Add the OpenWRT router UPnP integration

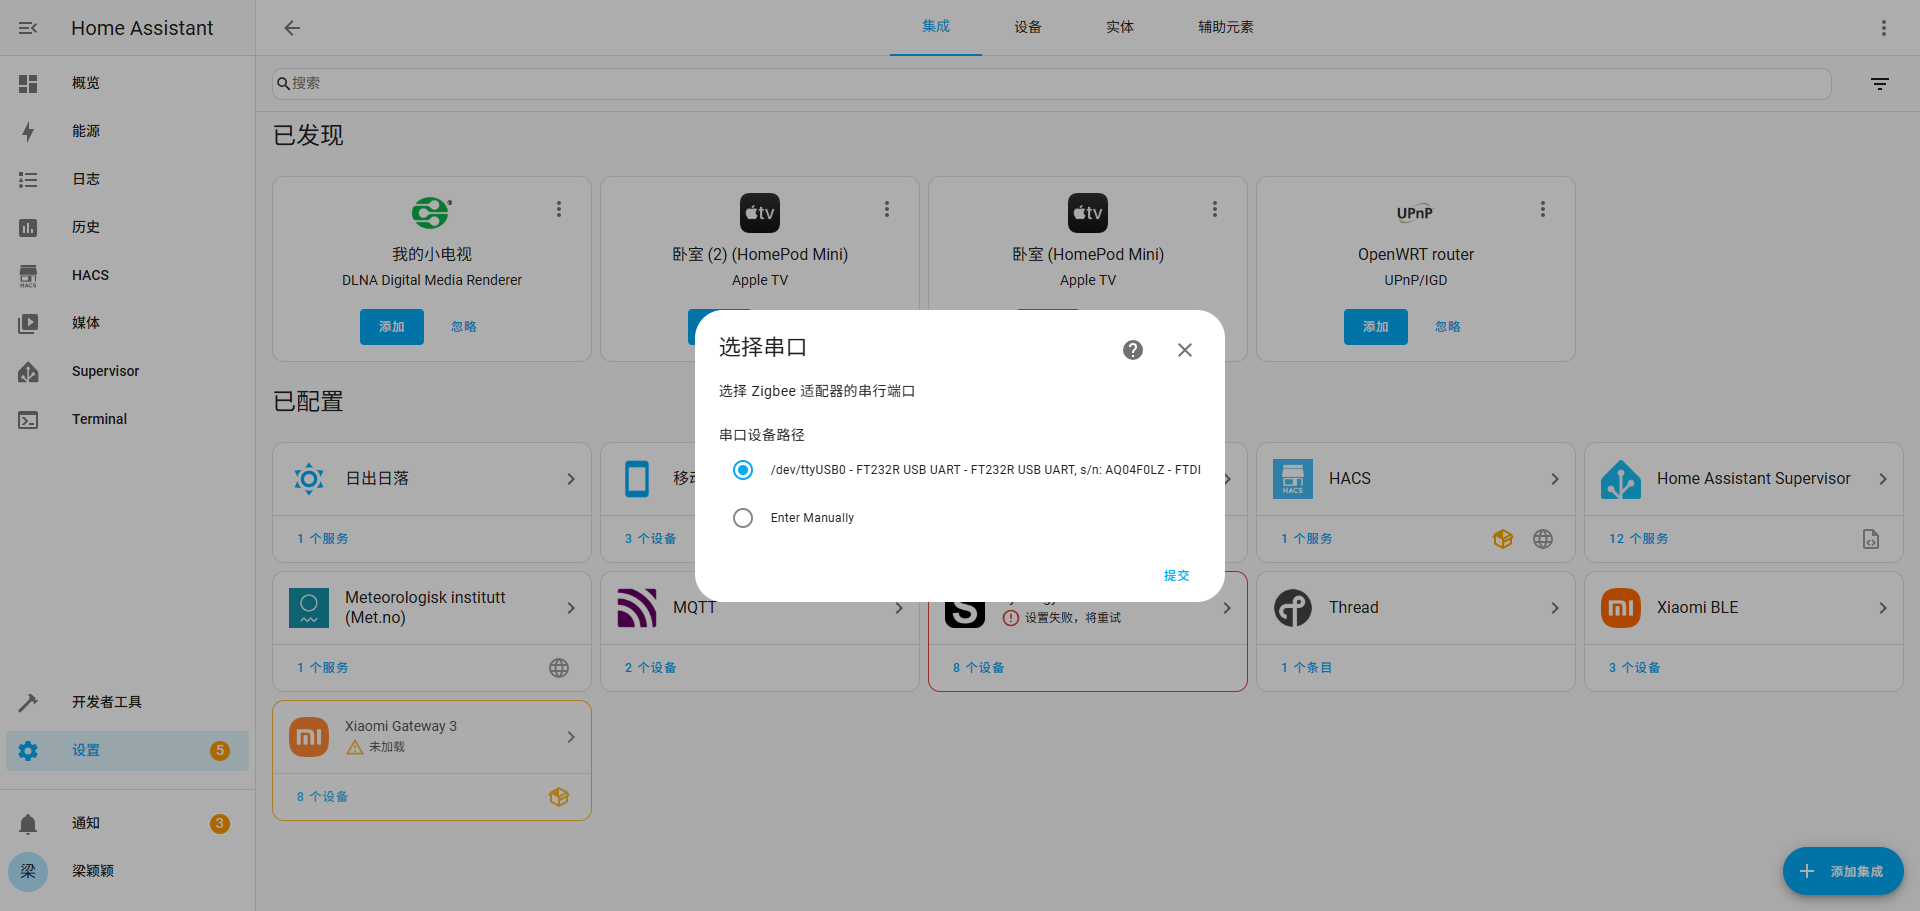click(1375, 326)
